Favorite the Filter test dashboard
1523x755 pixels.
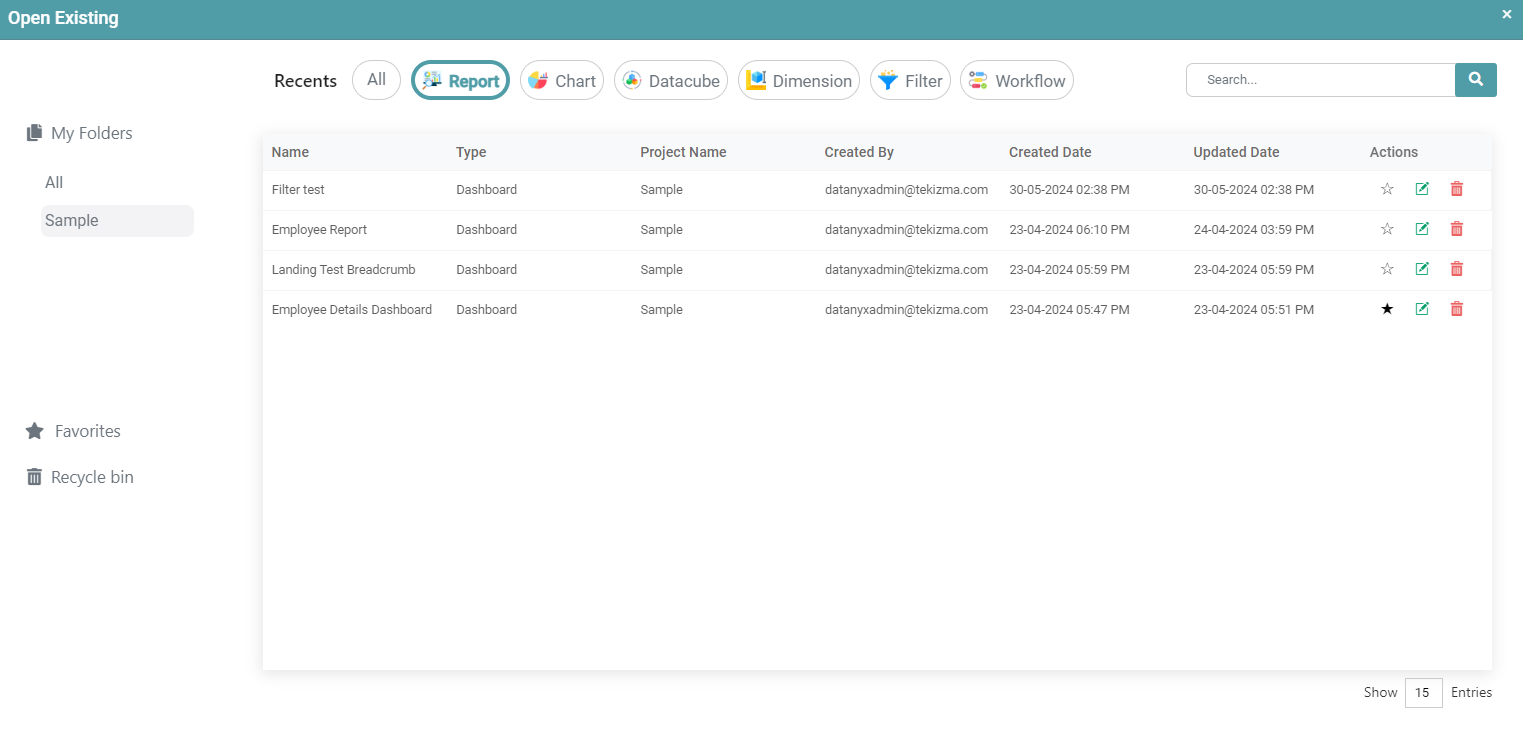point(1387,189)
